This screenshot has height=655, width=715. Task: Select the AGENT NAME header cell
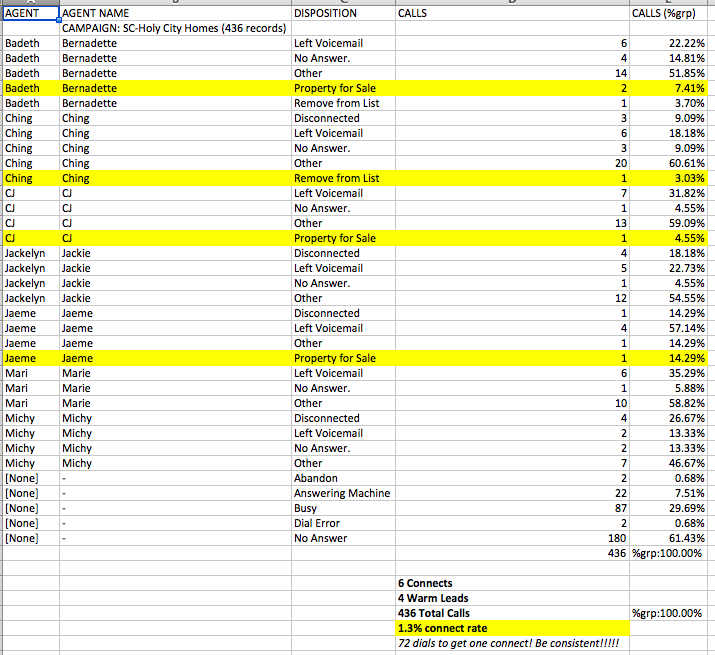[x=176, y=13]
